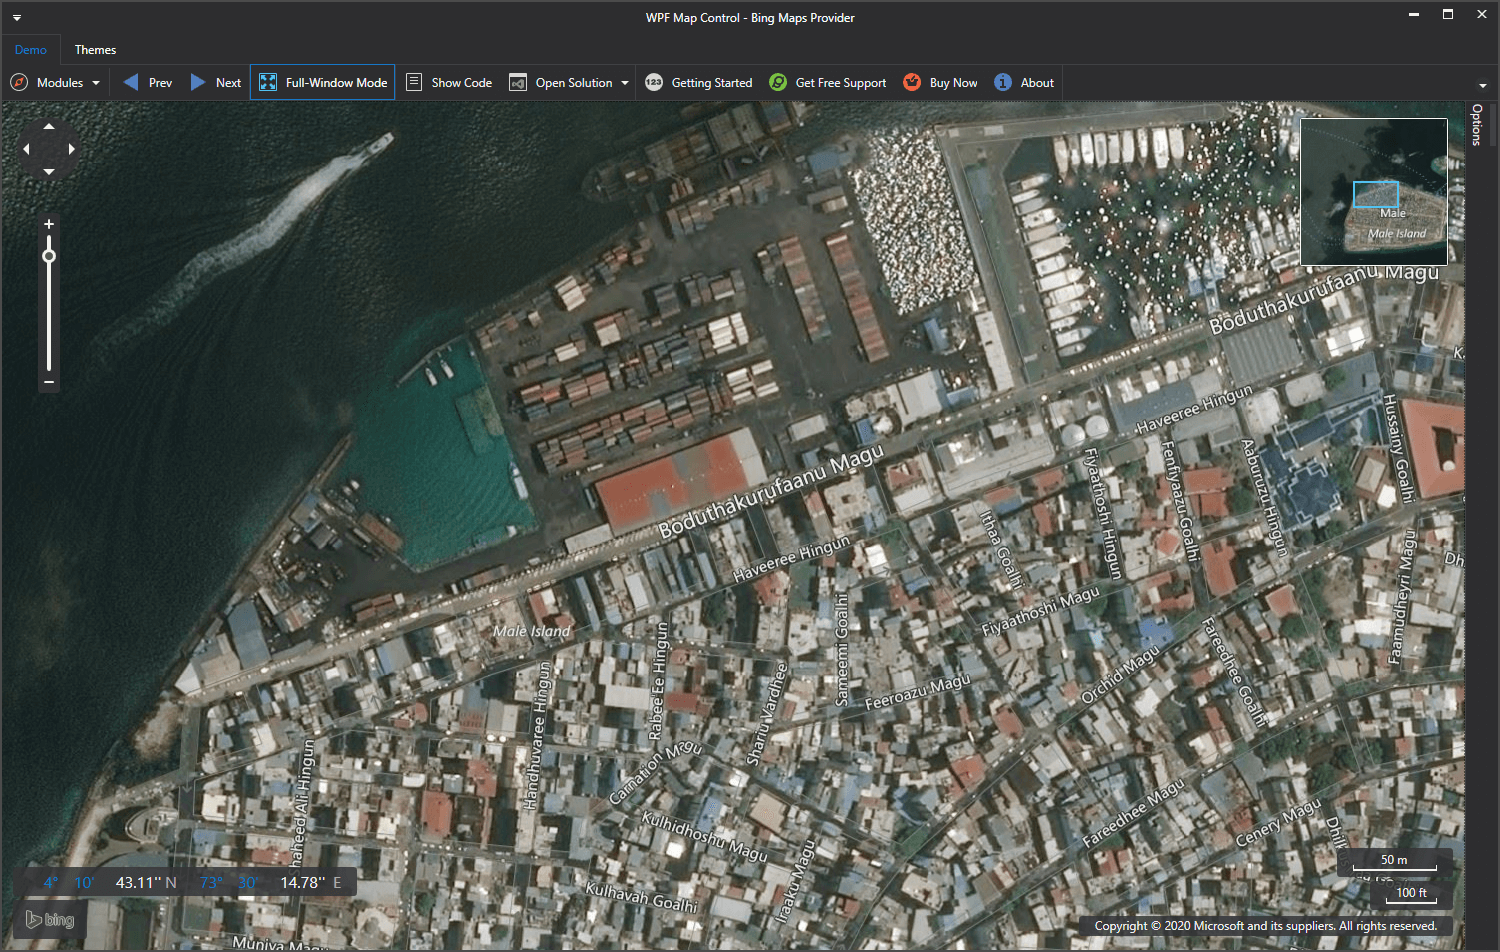Click the Male Island mini-map overview

coord(1374,191)
